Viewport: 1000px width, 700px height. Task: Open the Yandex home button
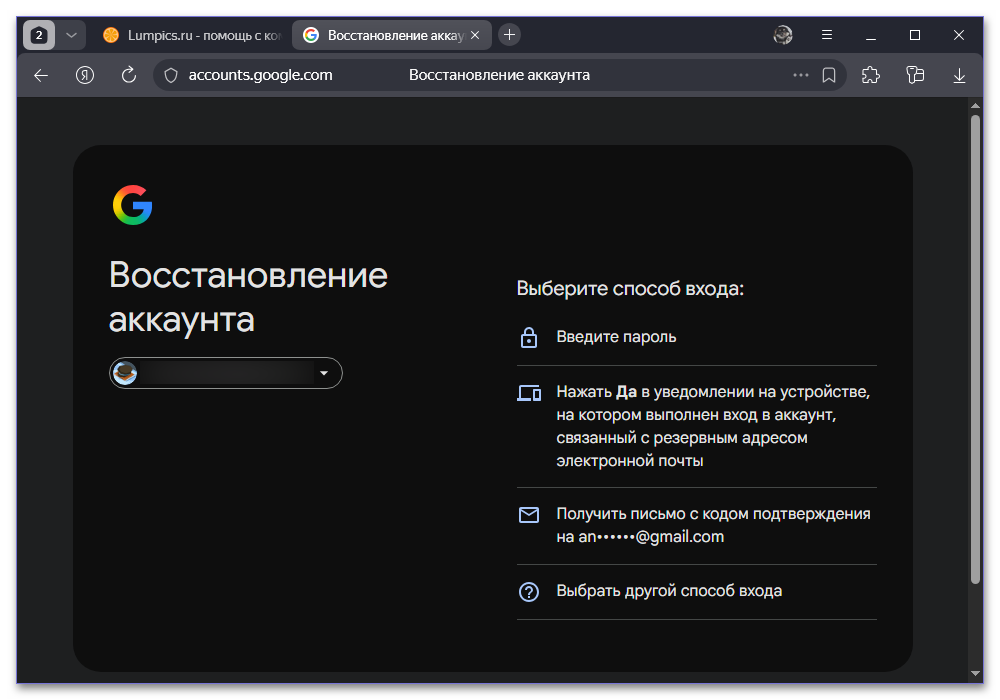tap(85, 75)
